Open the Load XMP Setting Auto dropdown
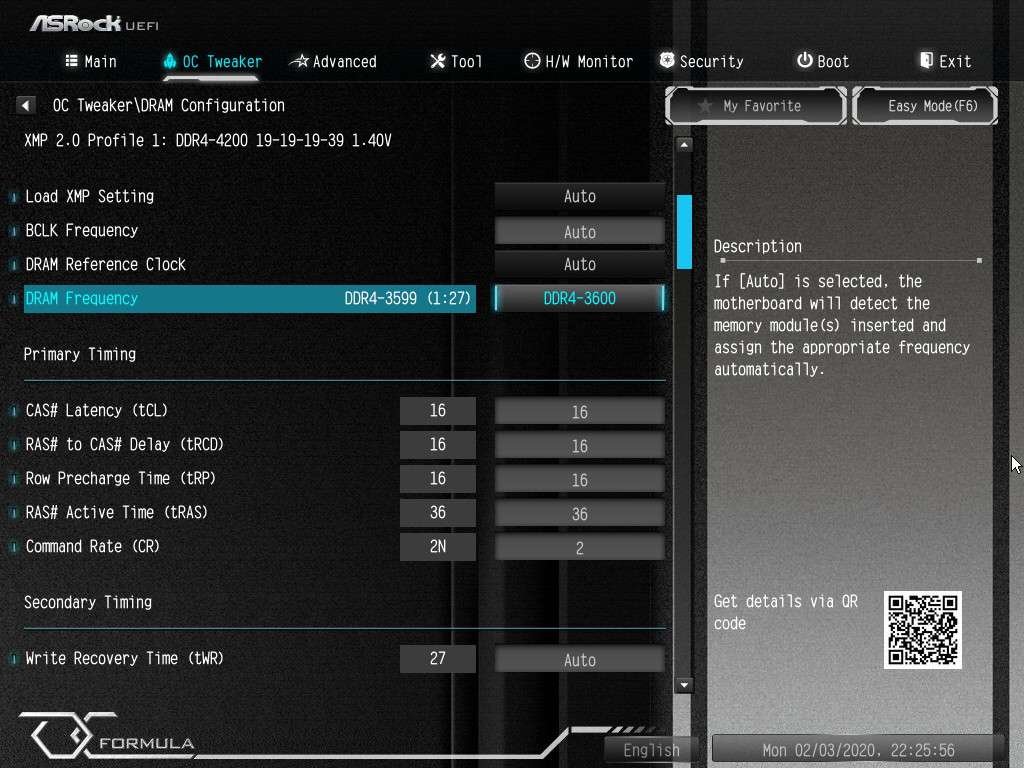Image resolution: width=1024 pixels, height=768 pixels. click(x=579, y=197)
